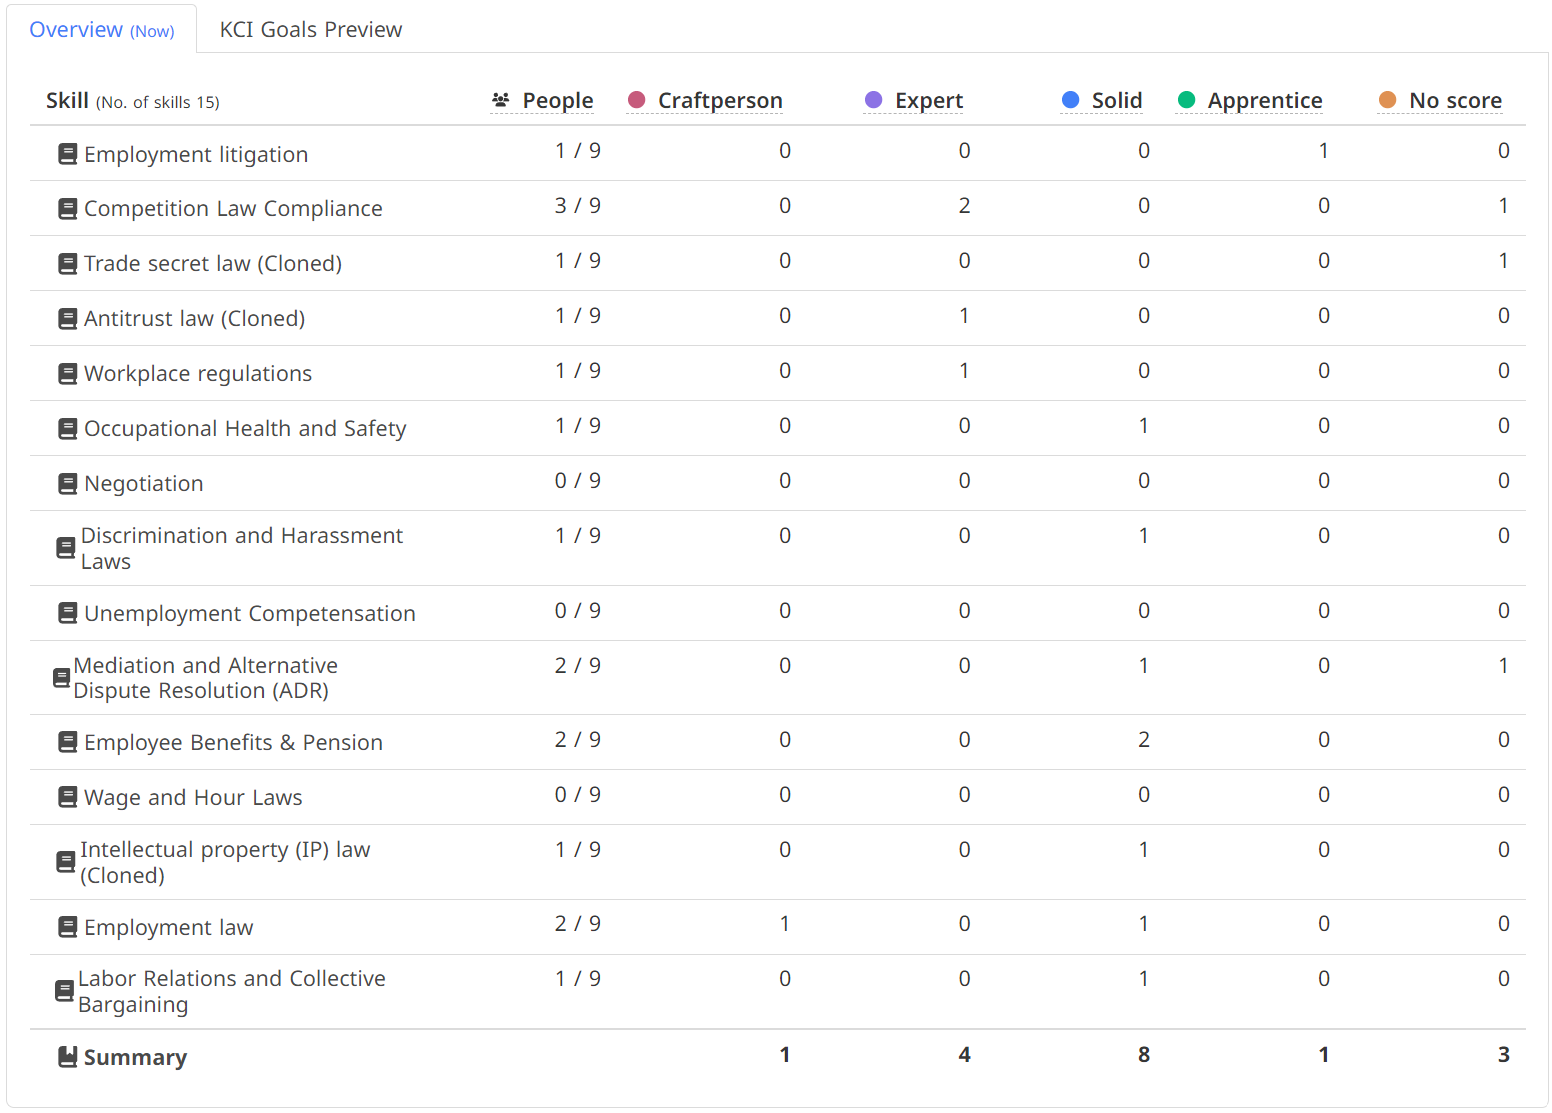Click 3 / 9 people for Competition Law Compliance
The height and width of the screenshot is (1113, 1552).
pos(578,205)
